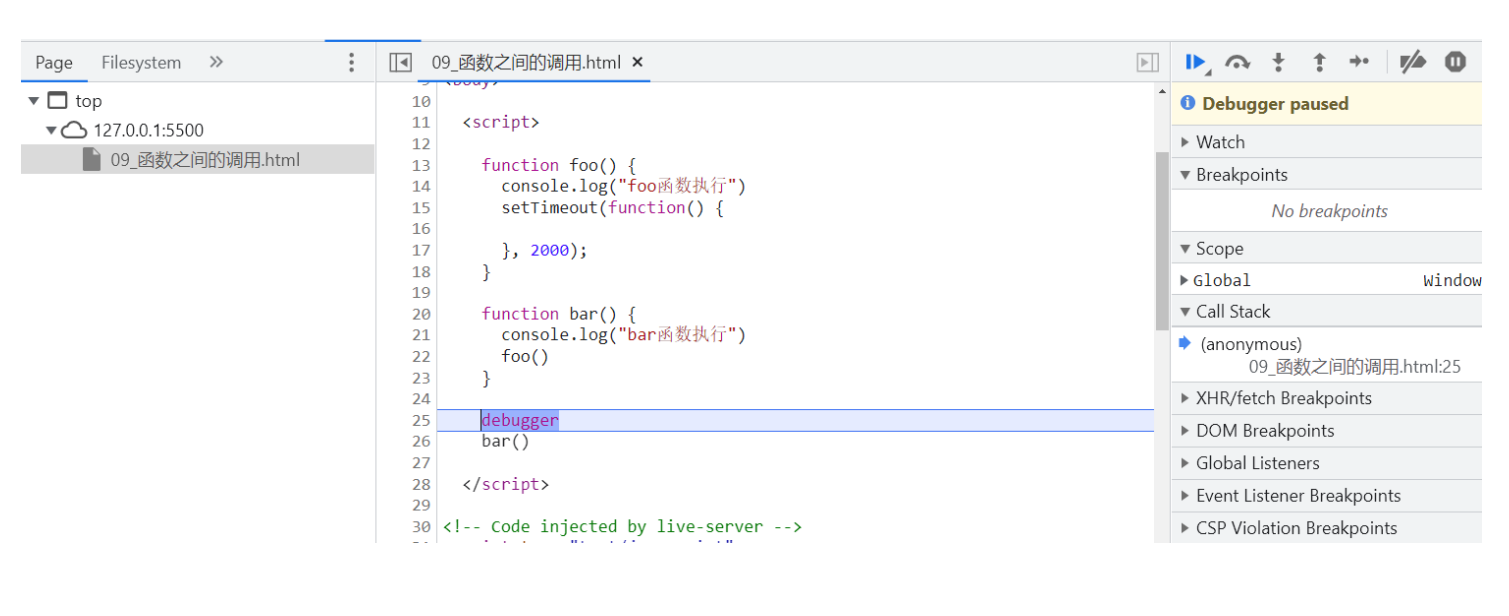Deactivate all breakpoints
The image size is (1509, 616).
tap(1412, 62)
